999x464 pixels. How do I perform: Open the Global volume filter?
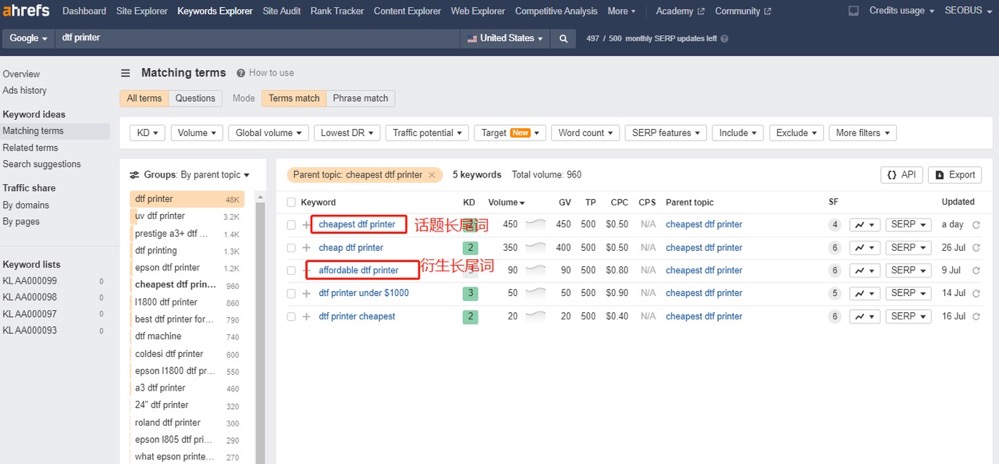click(x=268, y=133)
